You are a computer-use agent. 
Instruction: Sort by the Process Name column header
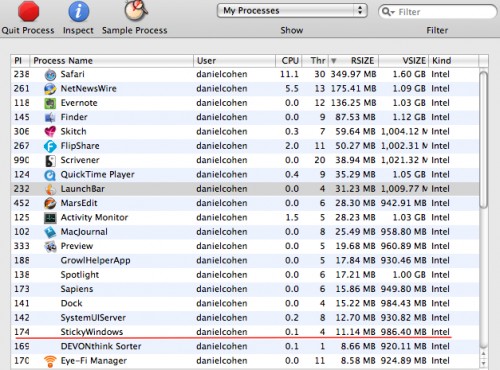click(112, 61)
